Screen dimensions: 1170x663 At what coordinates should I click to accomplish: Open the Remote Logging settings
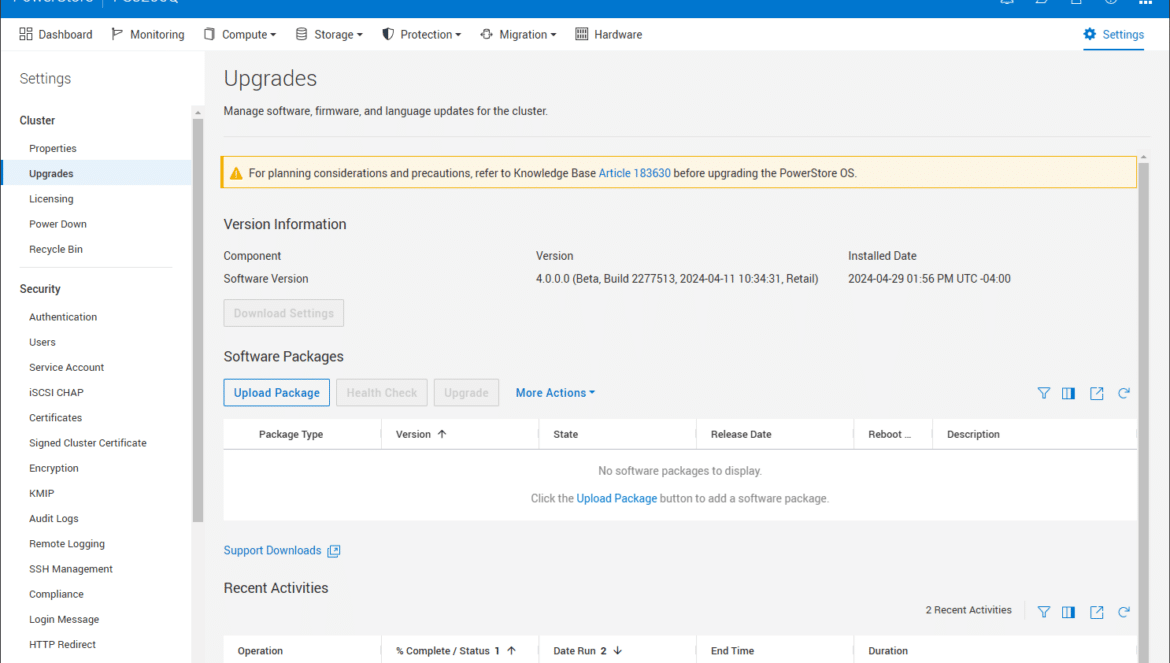point(67,544)
